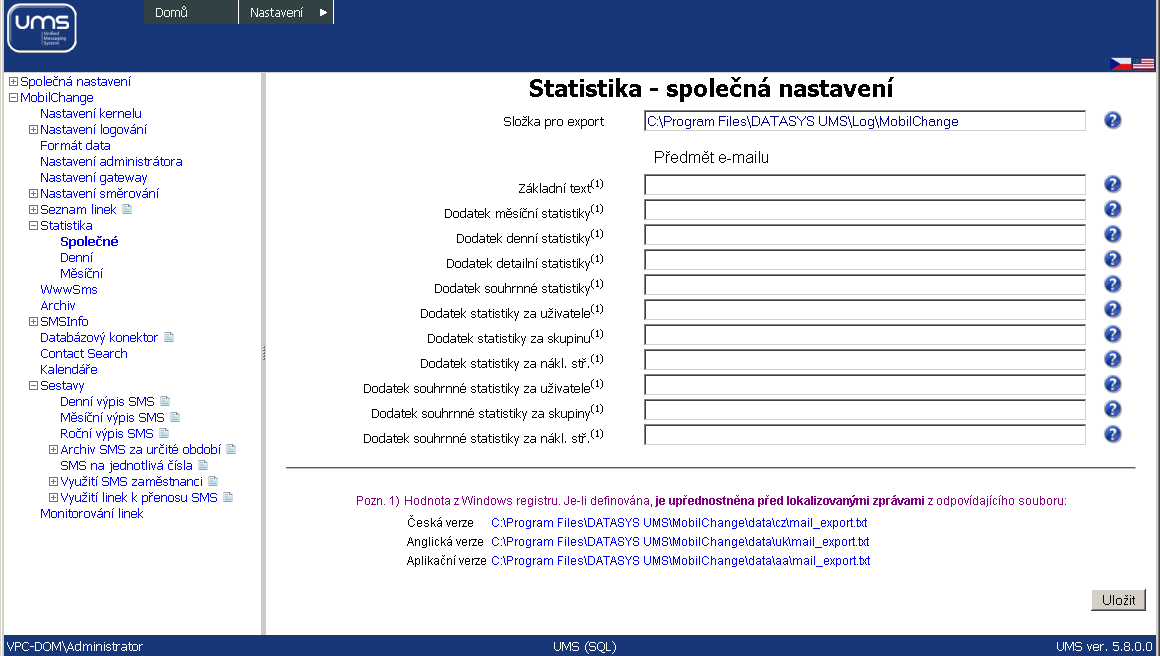This screenshot has height=656, width=1160.
Task: Save settings with the Uložit button
Action: (1118, 600)
